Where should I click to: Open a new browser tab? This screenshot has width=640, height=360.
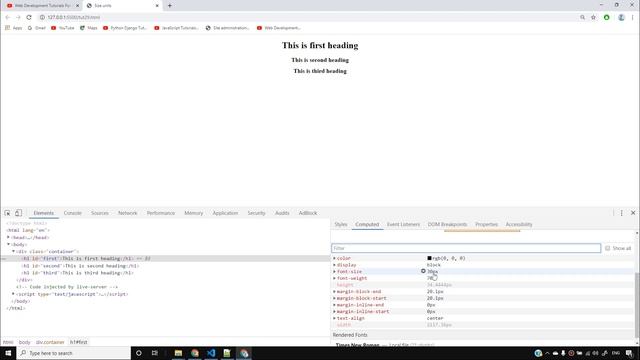click(x=170, y=6)
